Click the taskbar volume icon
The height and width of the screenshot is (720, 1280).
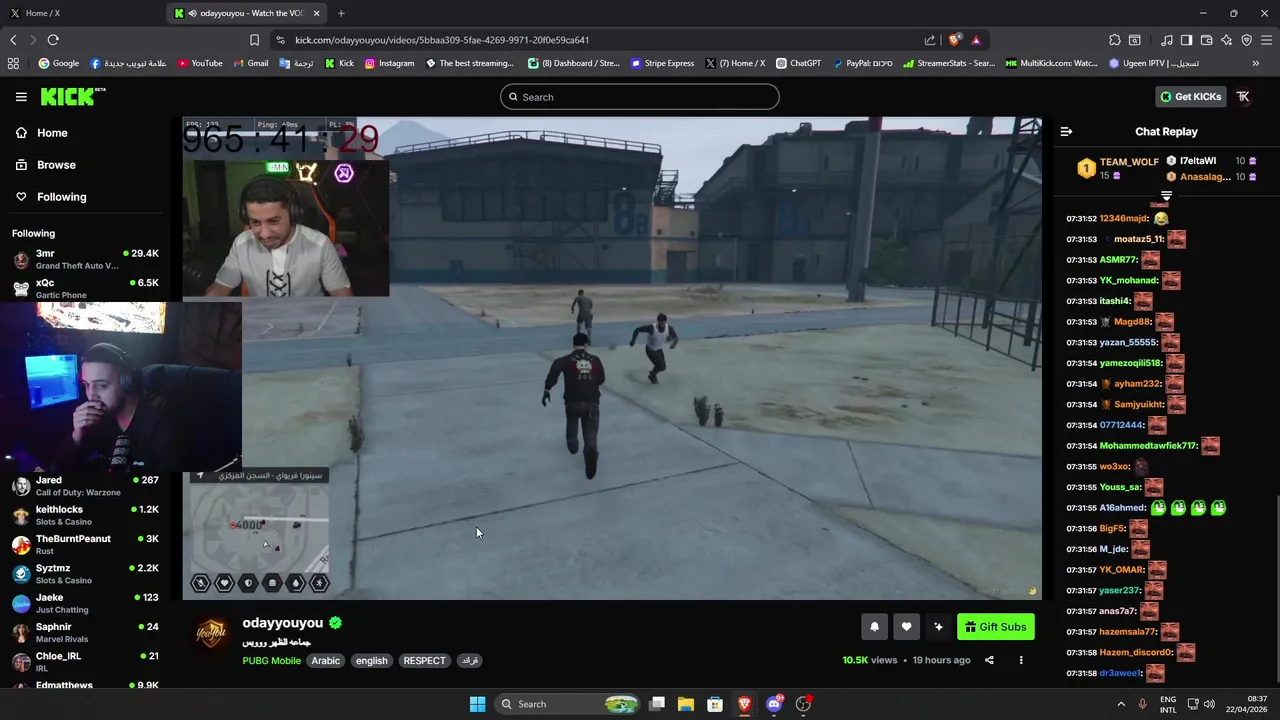pos(1209,704)
